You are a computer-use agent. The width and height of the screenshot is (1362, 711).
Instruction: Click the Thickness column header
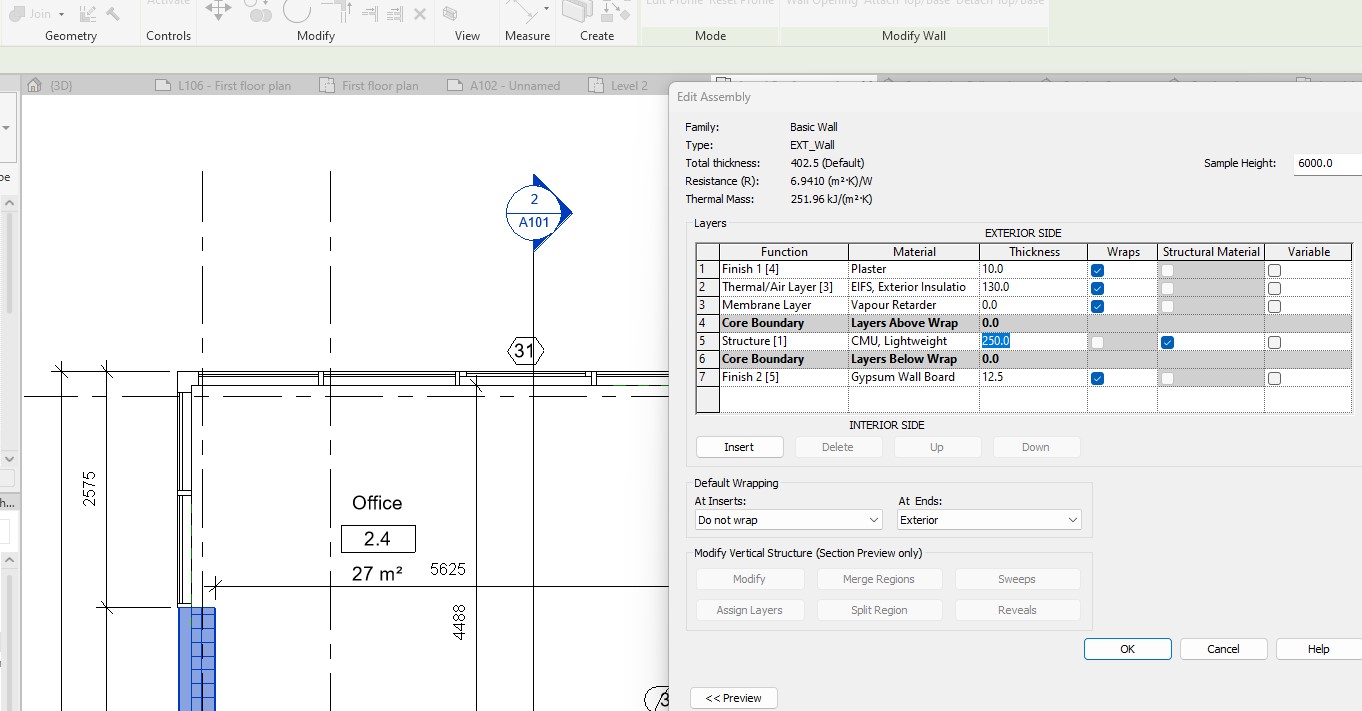[1034, 252]
